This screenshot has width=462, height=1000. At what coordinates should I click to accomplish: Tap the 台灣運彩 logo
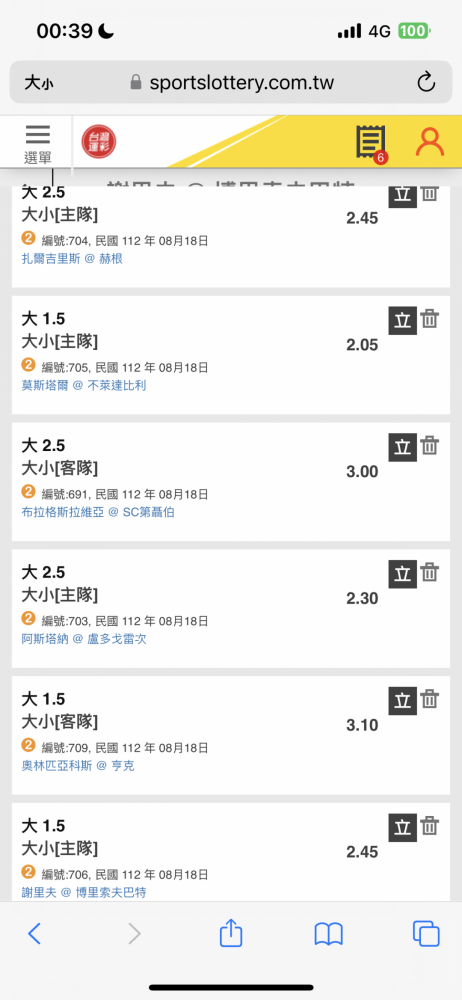(99, 142)
